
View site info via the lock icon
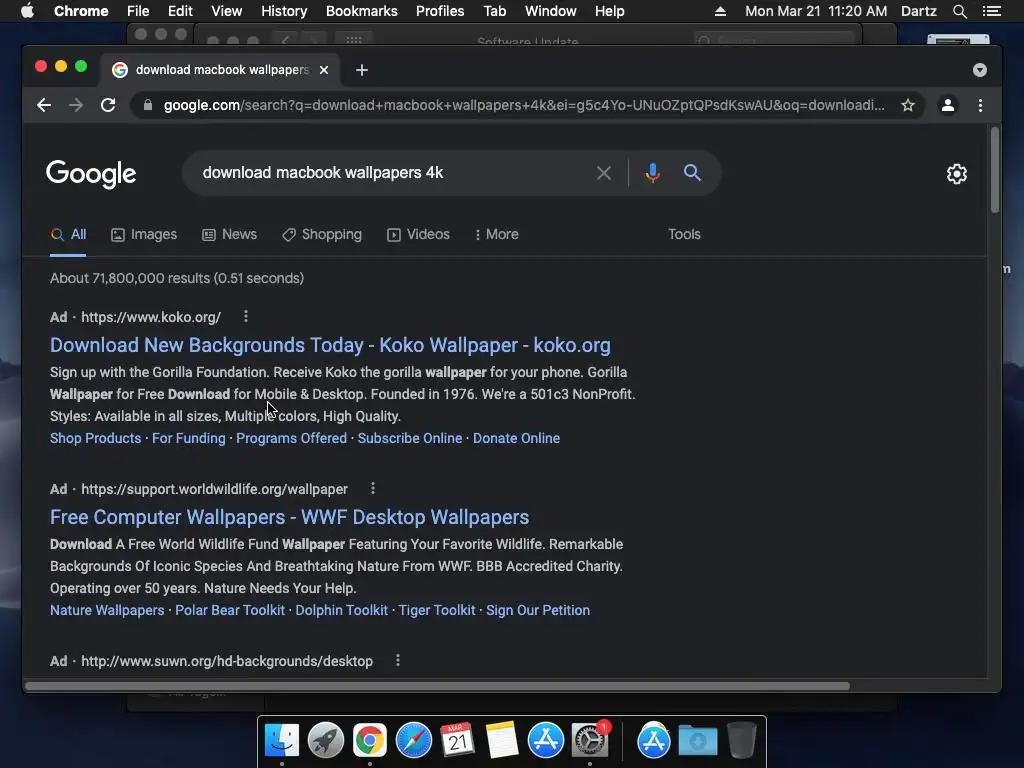click(148, 105)
